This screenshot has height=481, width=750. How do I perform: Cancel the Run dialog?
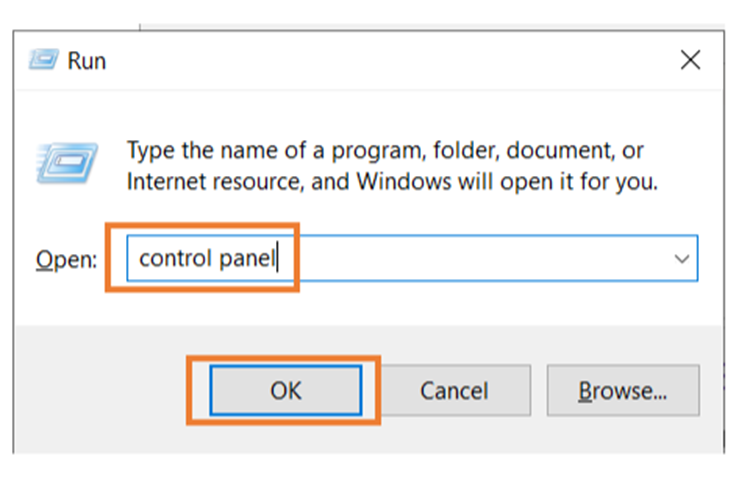click(454, 391)
